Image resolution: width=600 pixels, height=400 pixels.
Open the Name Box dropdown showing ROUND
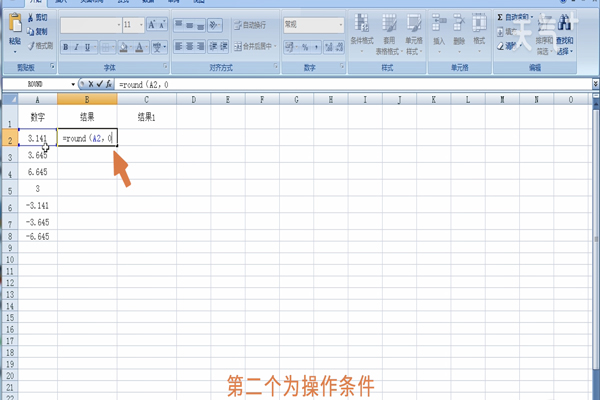73,84
